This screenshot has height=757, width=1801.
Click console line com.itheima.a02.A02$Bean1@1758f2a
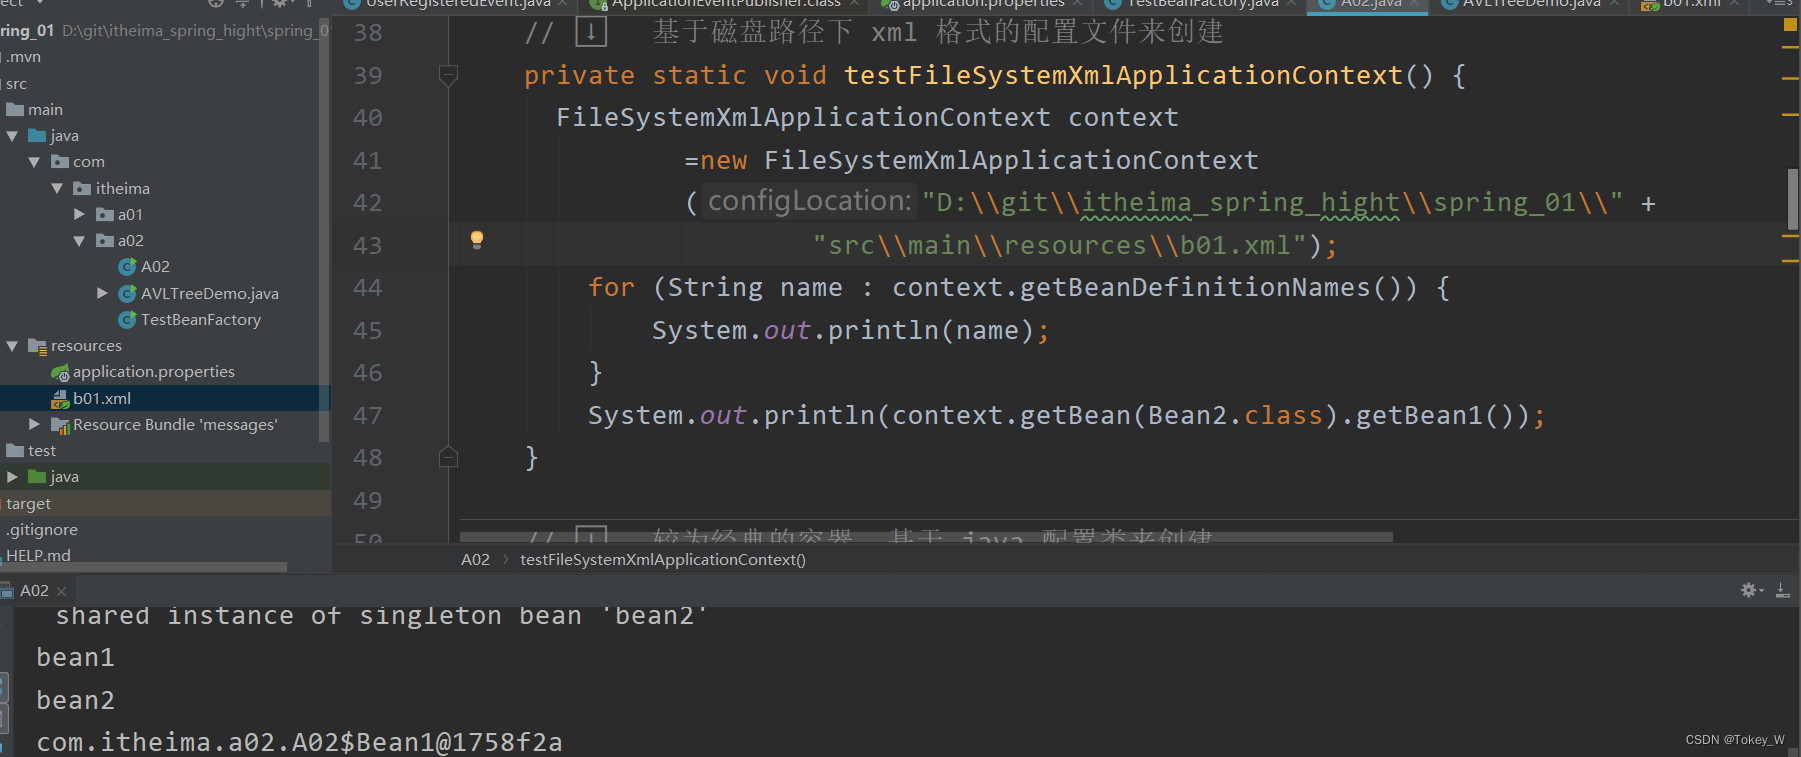(299, 743)
